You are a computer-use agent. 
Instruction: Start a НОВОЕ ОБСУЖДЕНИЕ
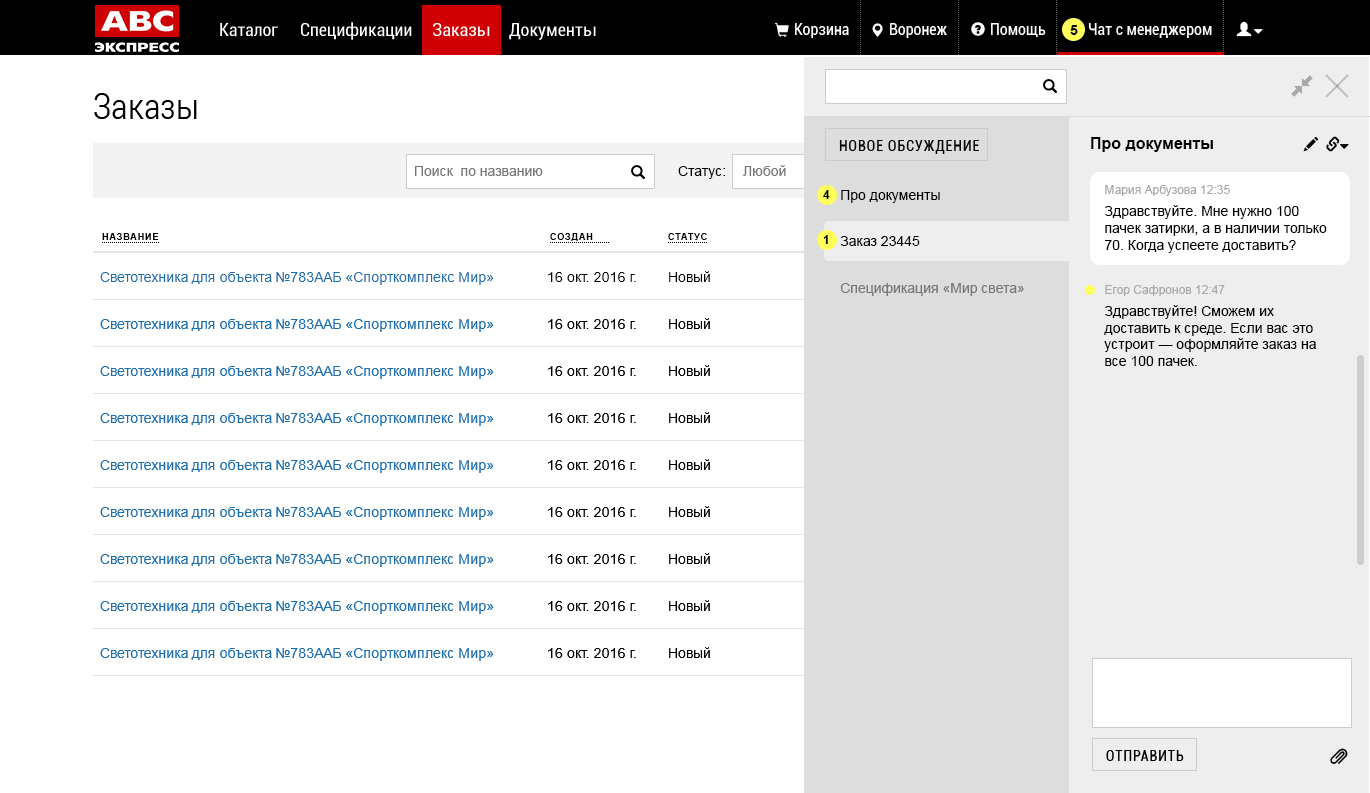pyautogui.click(x=906, y=145)
